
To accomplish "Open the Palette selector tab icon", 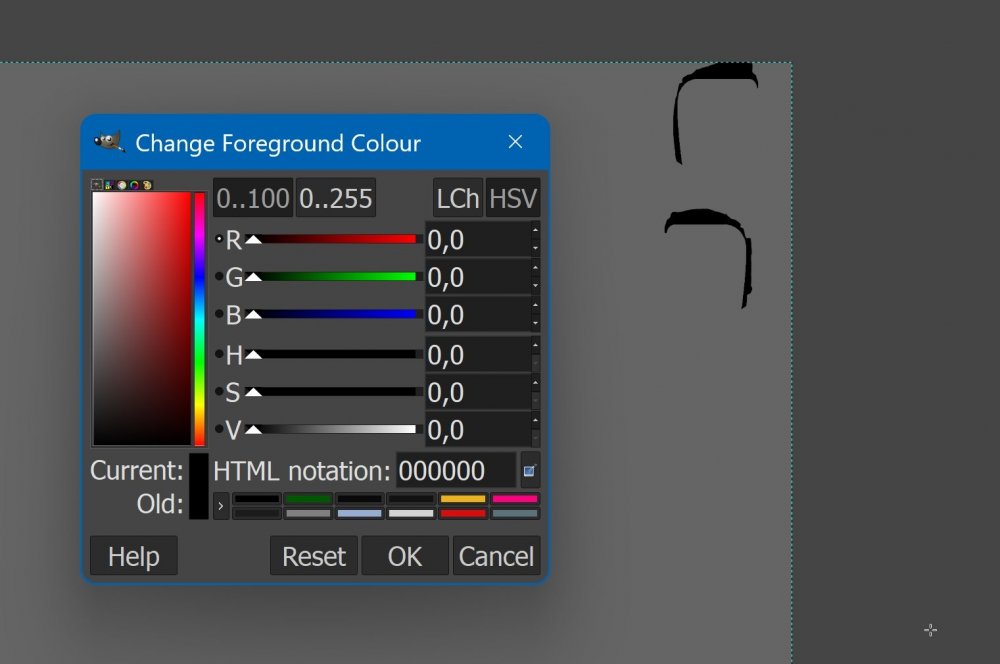I will 147,185.
